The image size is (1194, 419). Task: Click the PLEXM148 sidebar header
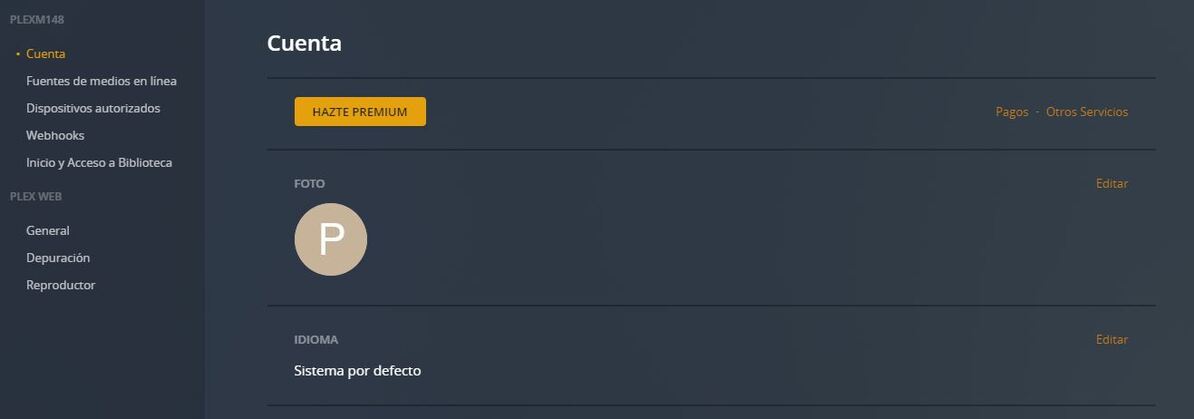coord(37,20)
